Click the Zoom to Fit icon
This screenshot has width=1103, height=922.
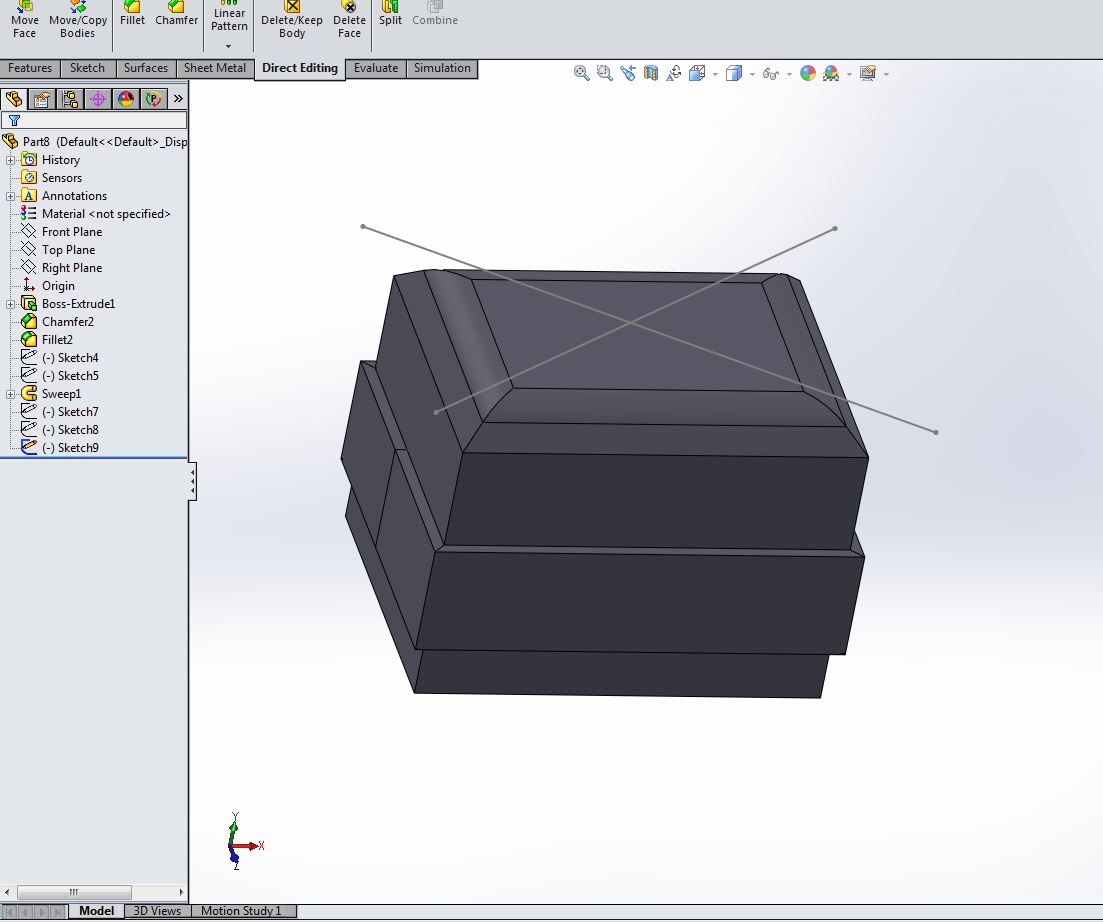[x=581, y=73]
